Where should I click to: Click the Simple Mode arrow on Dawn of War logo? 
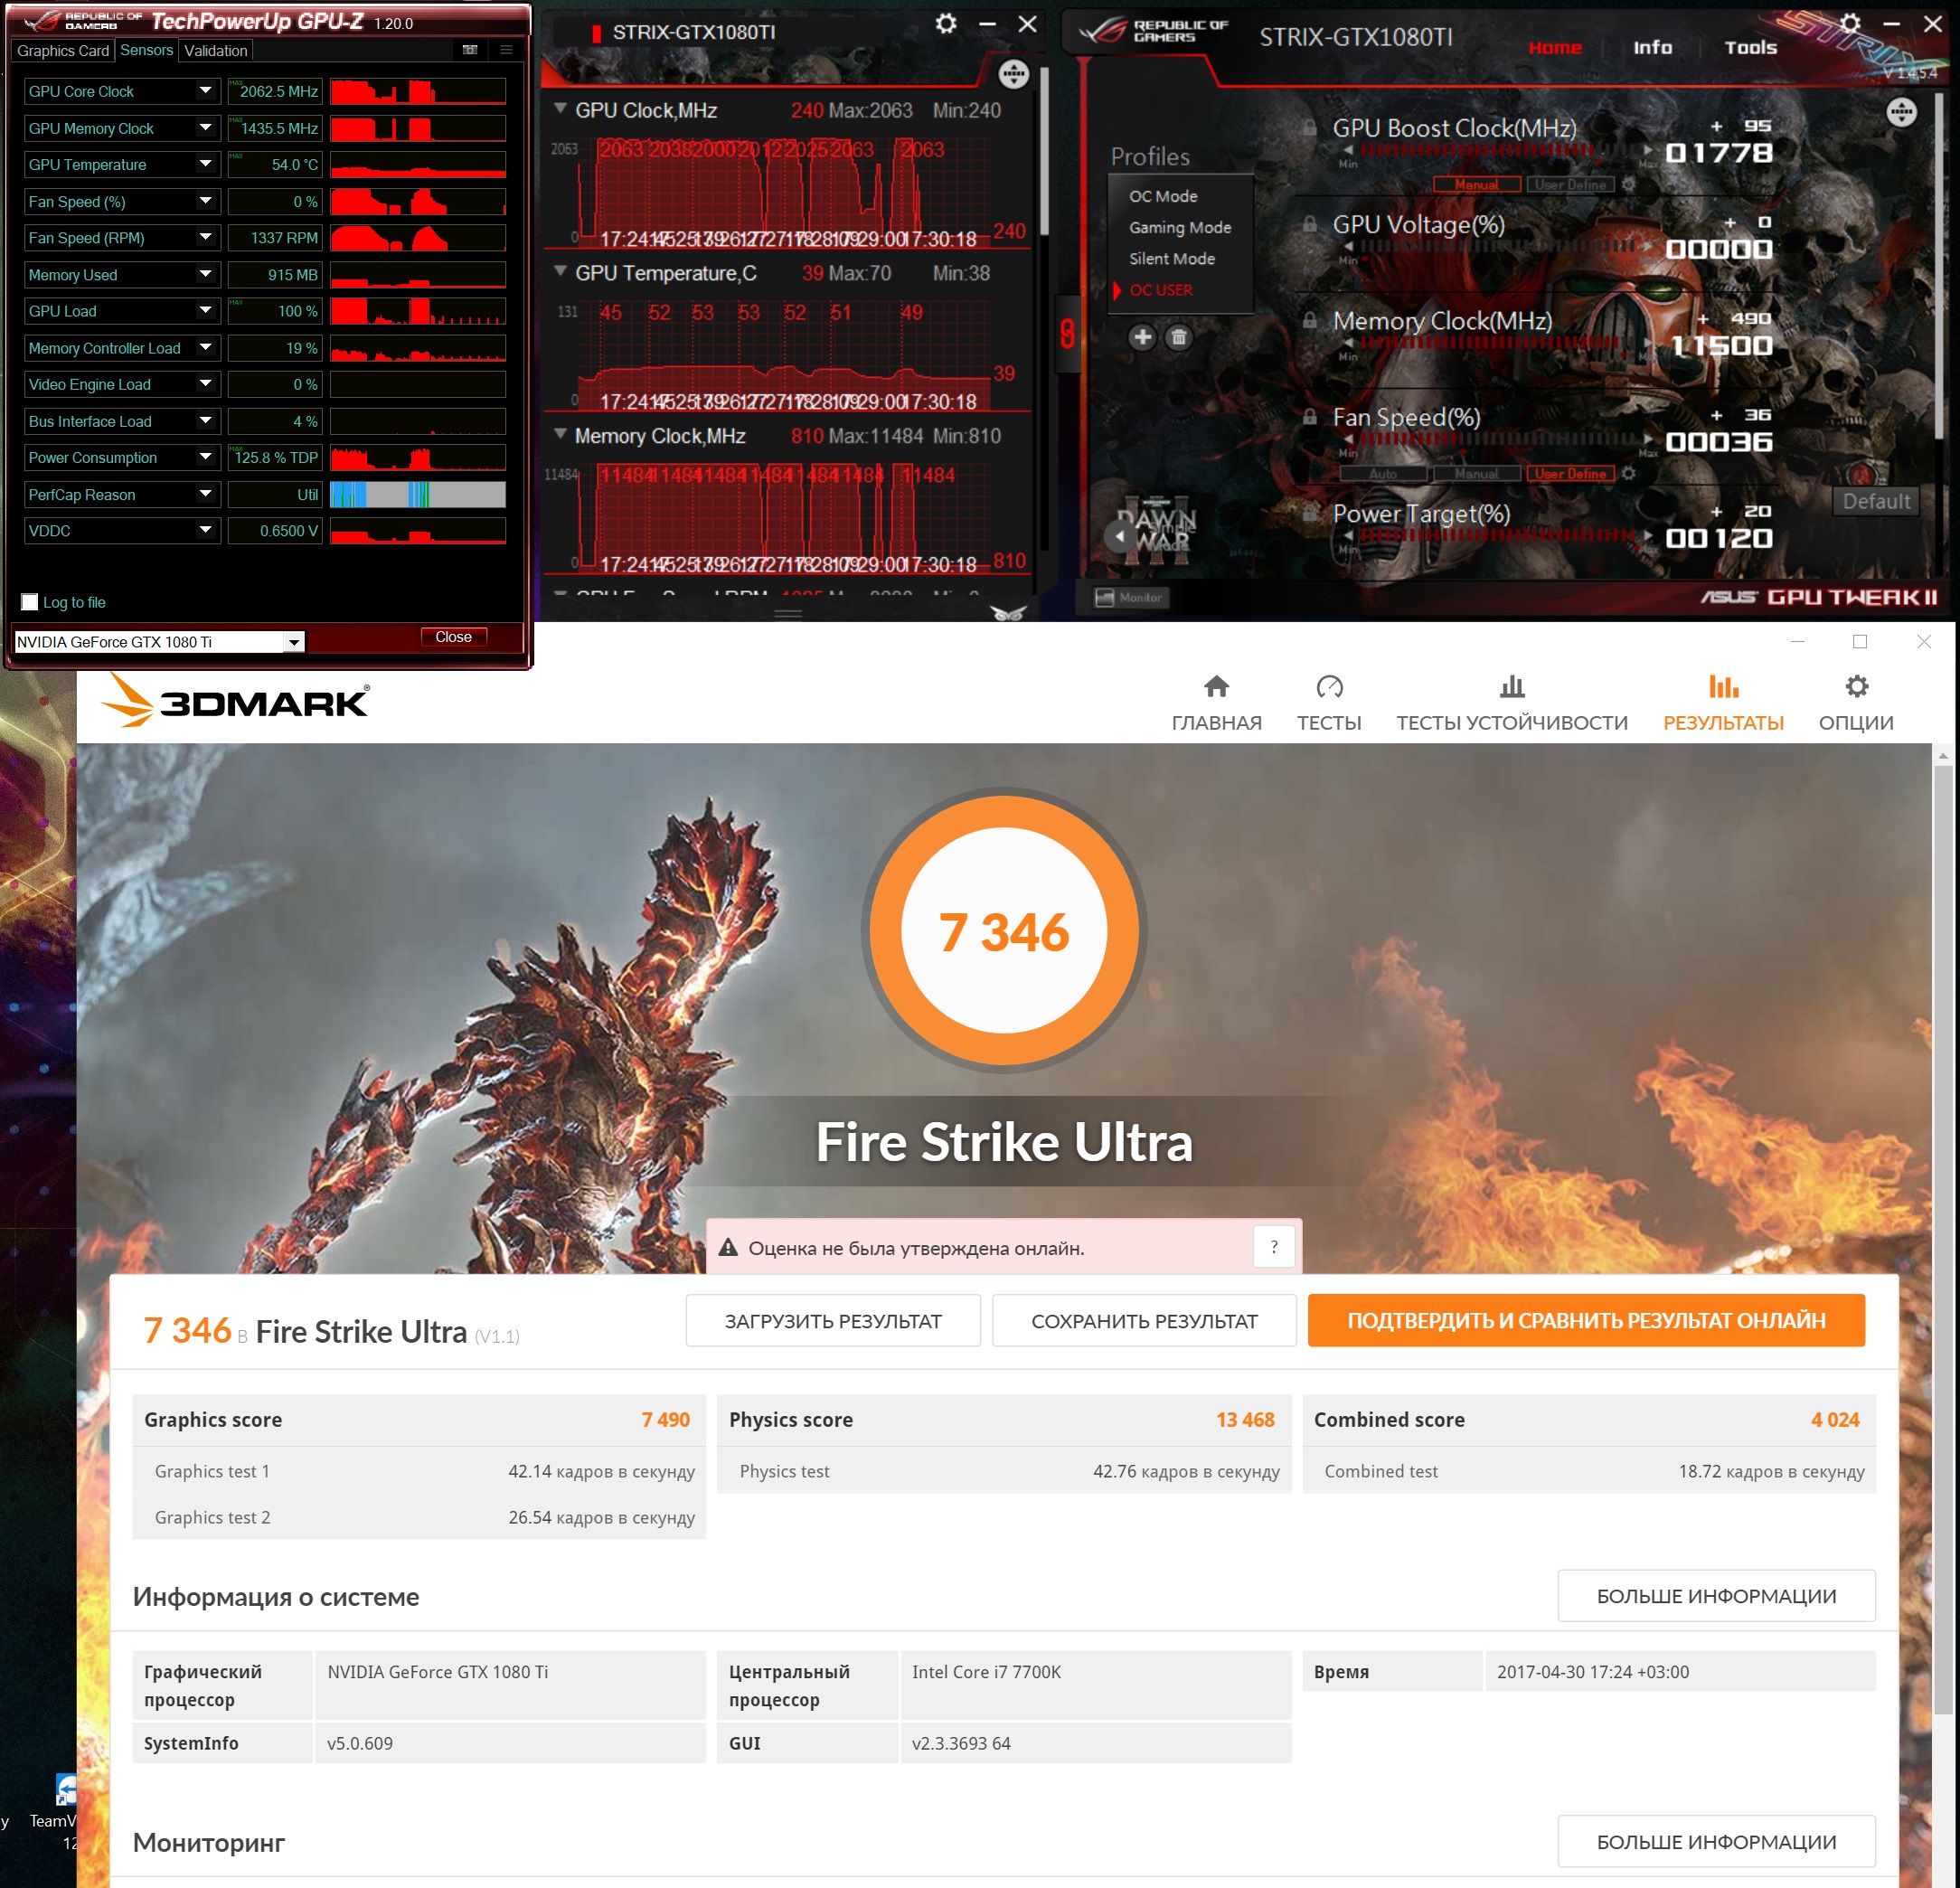click(x=1120, y=536)
